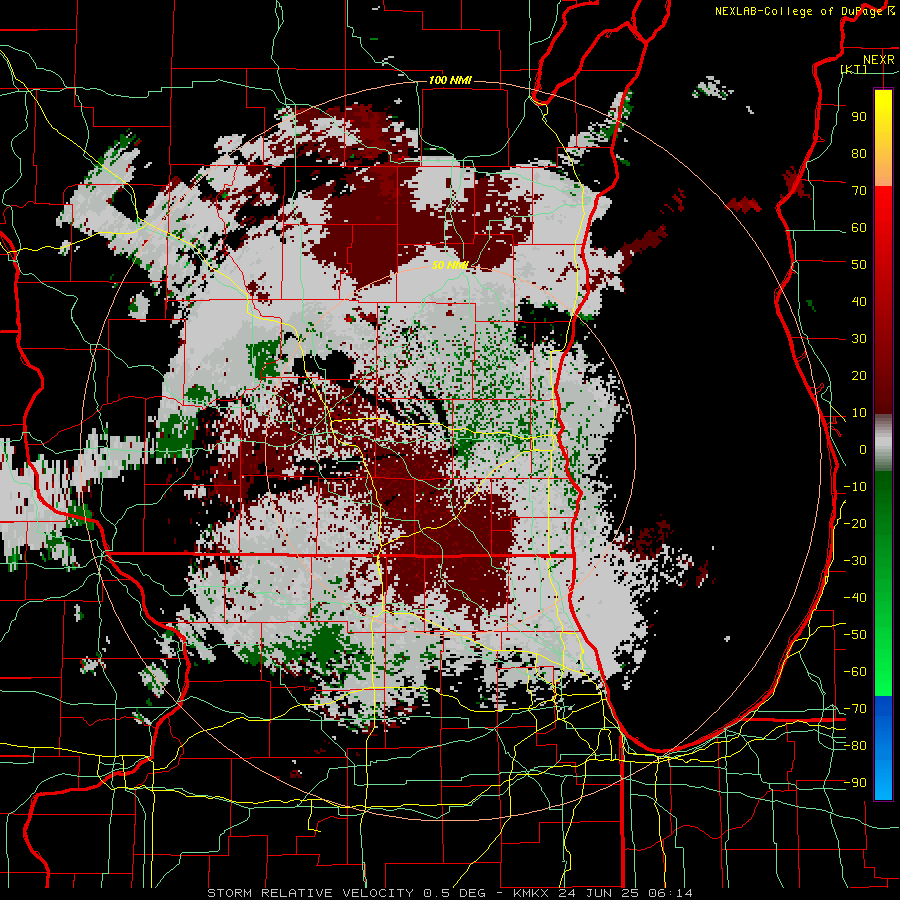This screenshot has height=900, width=900.
Task: Select the 50 value on the velocity scale
Action: [859, 265]
